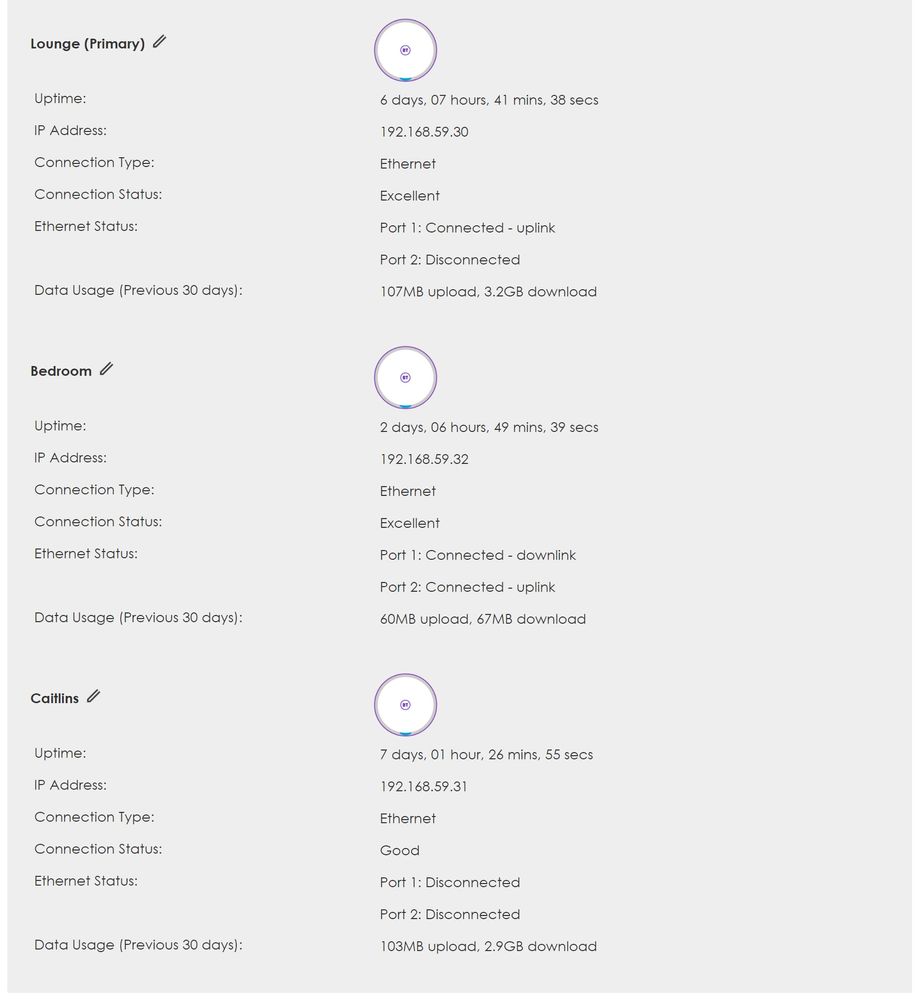Click the Caitlins uptime value of 7 days

click(x=486, y=755)
